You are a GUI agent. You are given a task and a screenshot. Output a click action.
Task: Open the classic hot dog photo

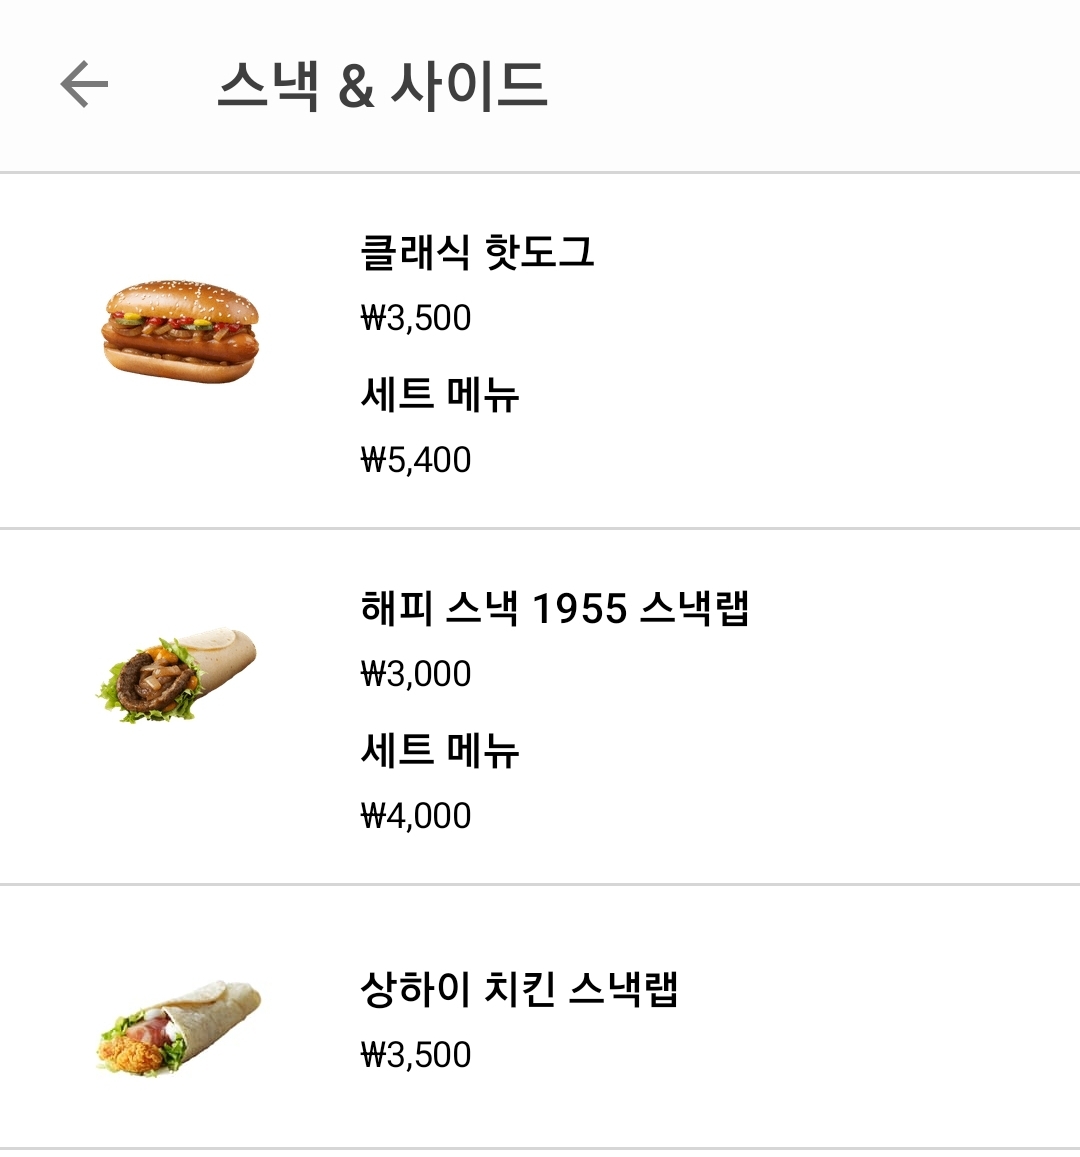click(180, 331)
